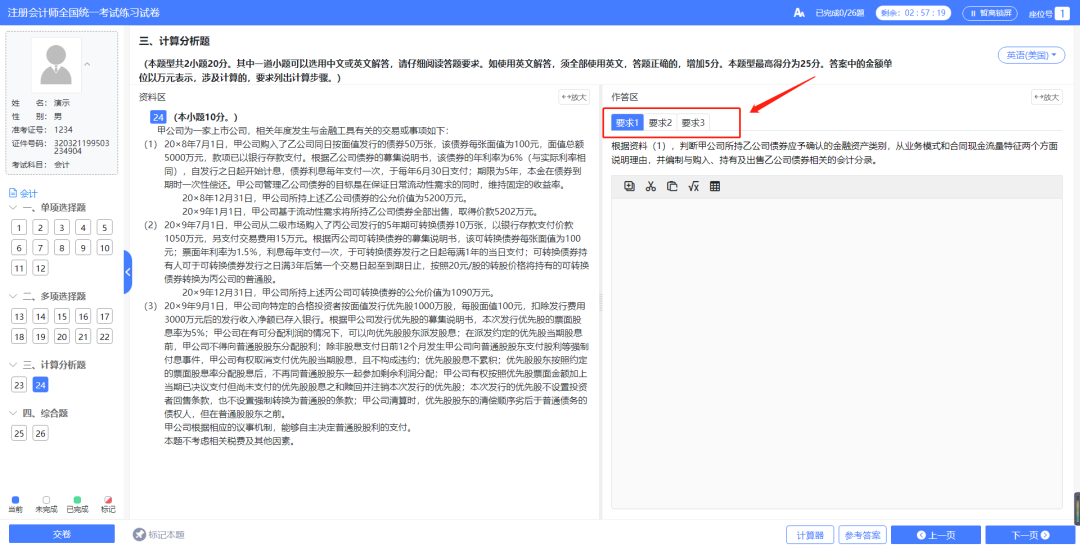Go to question 5

(x=105, y=228)
